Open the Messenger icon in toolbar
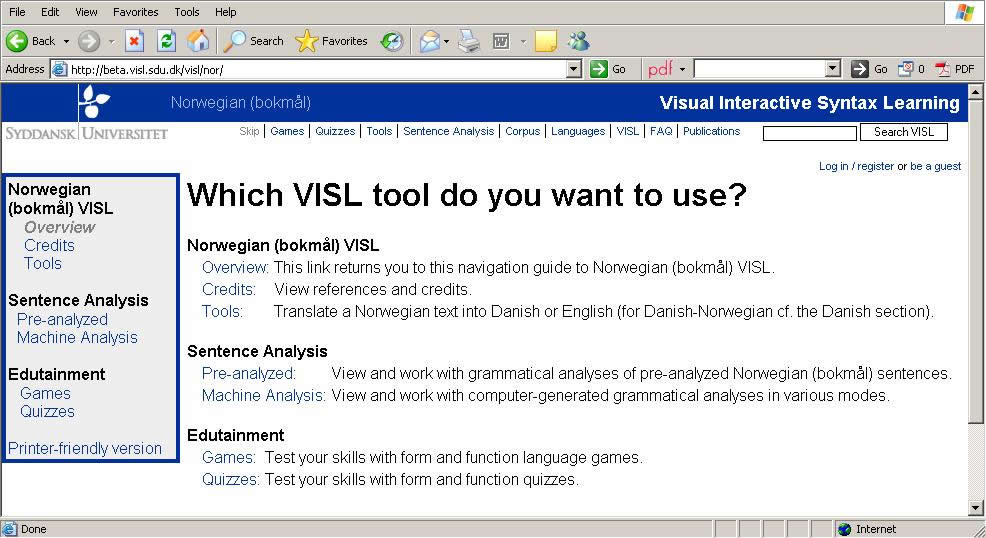This screenshot has height=538, width=986. coord(578,41)
